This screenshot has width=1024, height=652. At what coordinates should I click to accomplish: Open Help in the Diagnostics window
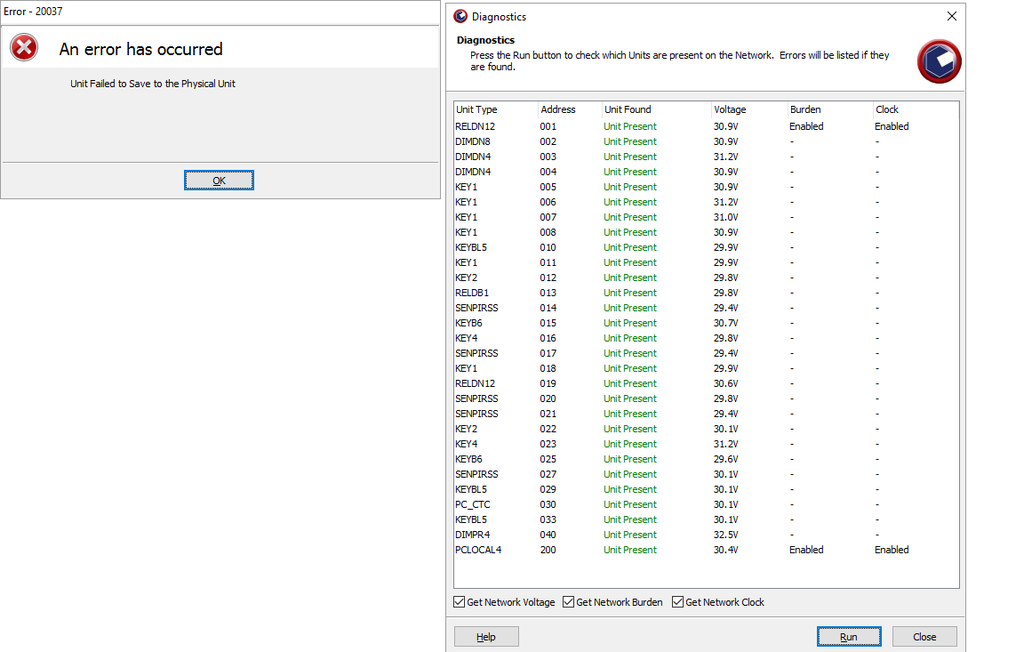click(486, 636)
